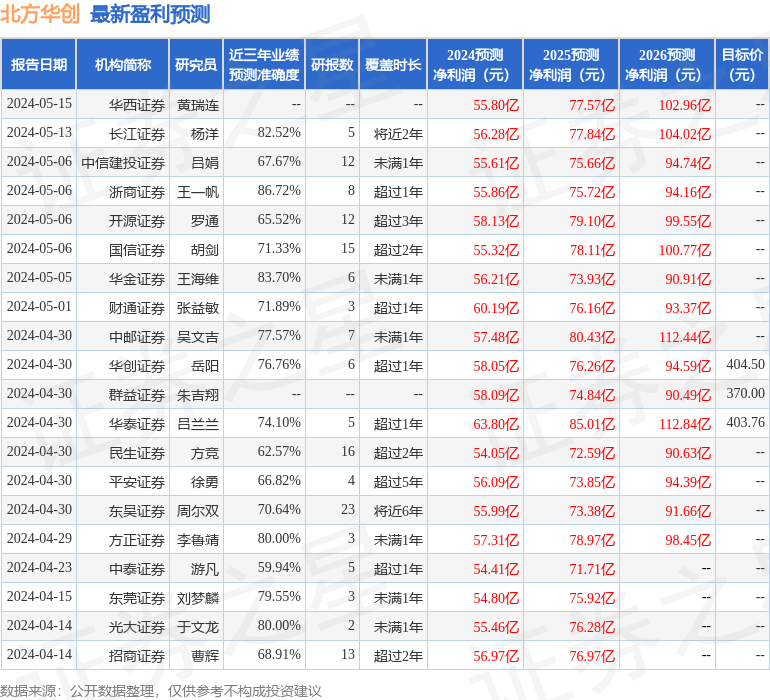Sort by the 研报数 column header

click(x=332, y=65)
